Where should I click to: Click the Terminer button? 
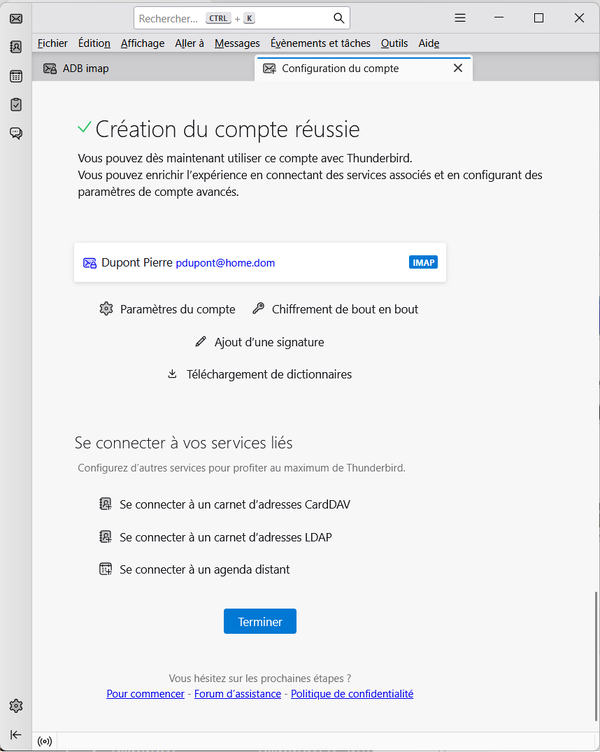tap(260, 621)
